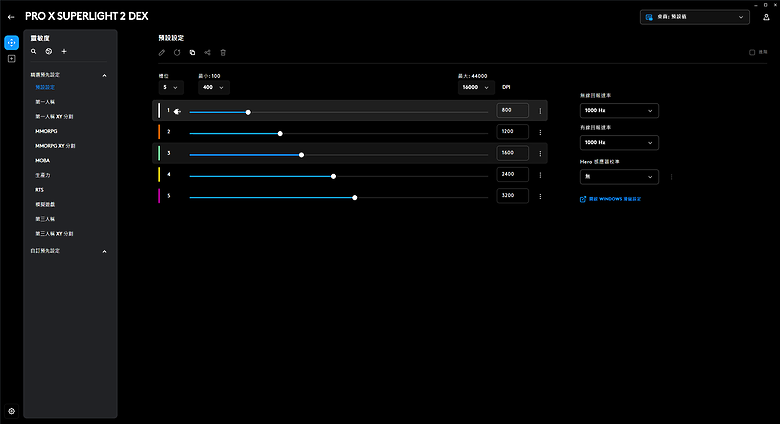
Task: Click the DPI value field showing 1600
Action: click(512, 153)
